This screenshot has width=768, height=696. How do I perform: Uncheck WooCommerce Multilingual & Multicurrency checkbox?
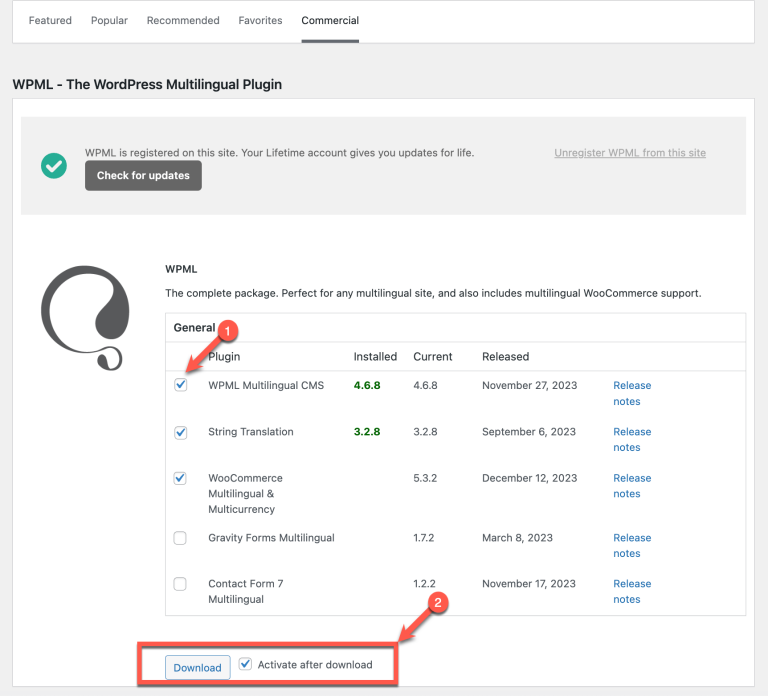[180, 478]
